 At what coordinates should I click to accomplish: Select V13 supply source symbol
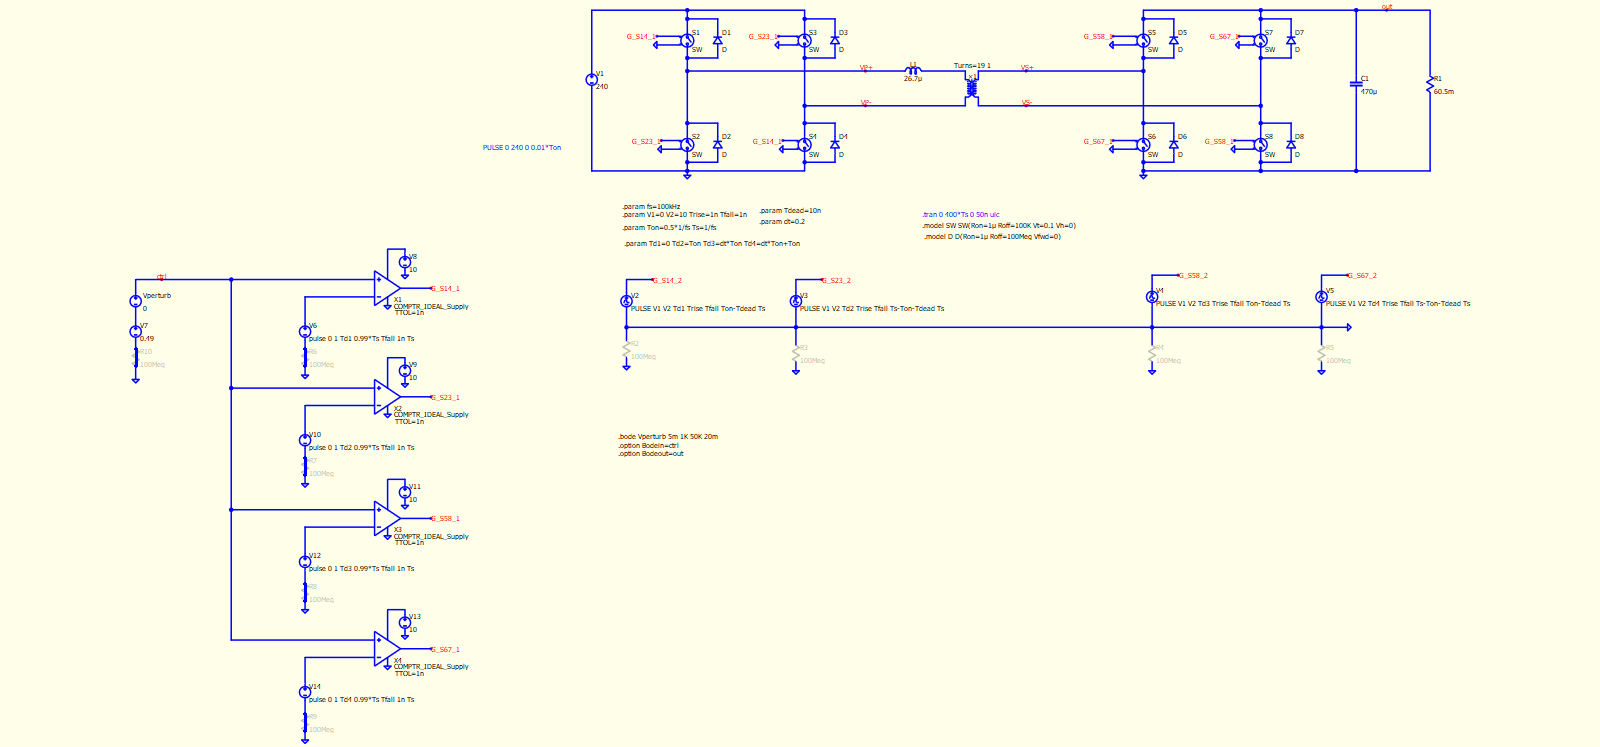[405, 622]
